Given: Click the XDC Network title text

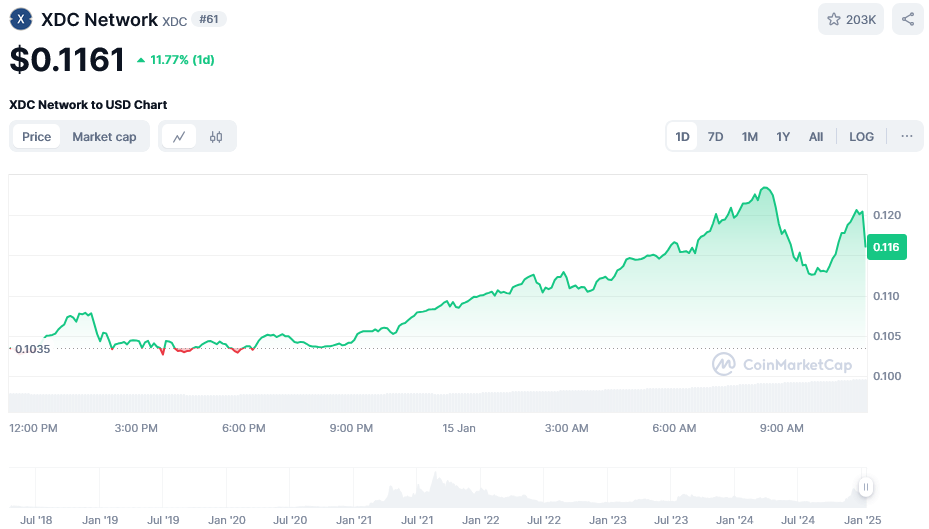Looking at the screenshot, I should tap(100, 20).
